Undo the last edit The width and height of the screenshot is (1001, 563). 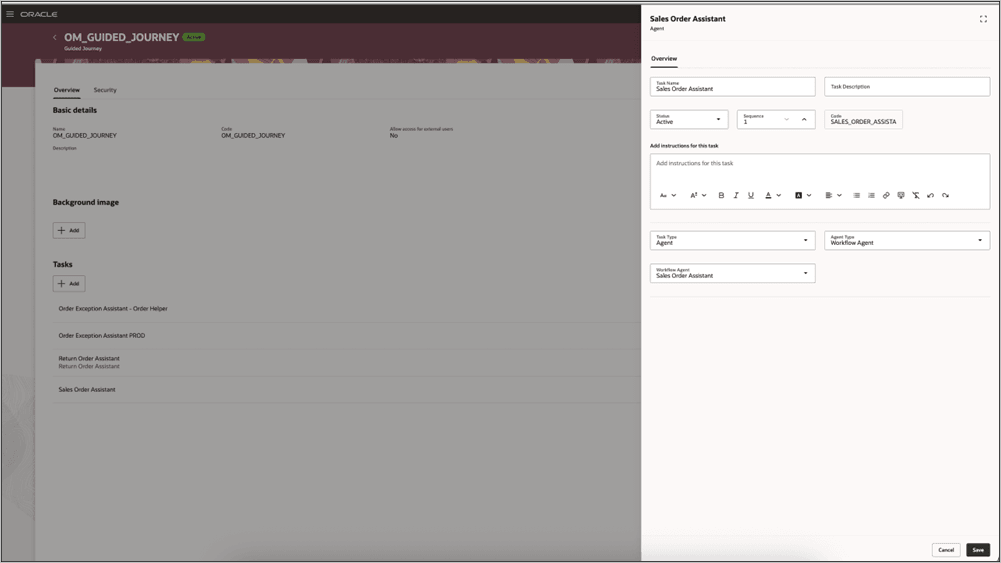point(930,195)
